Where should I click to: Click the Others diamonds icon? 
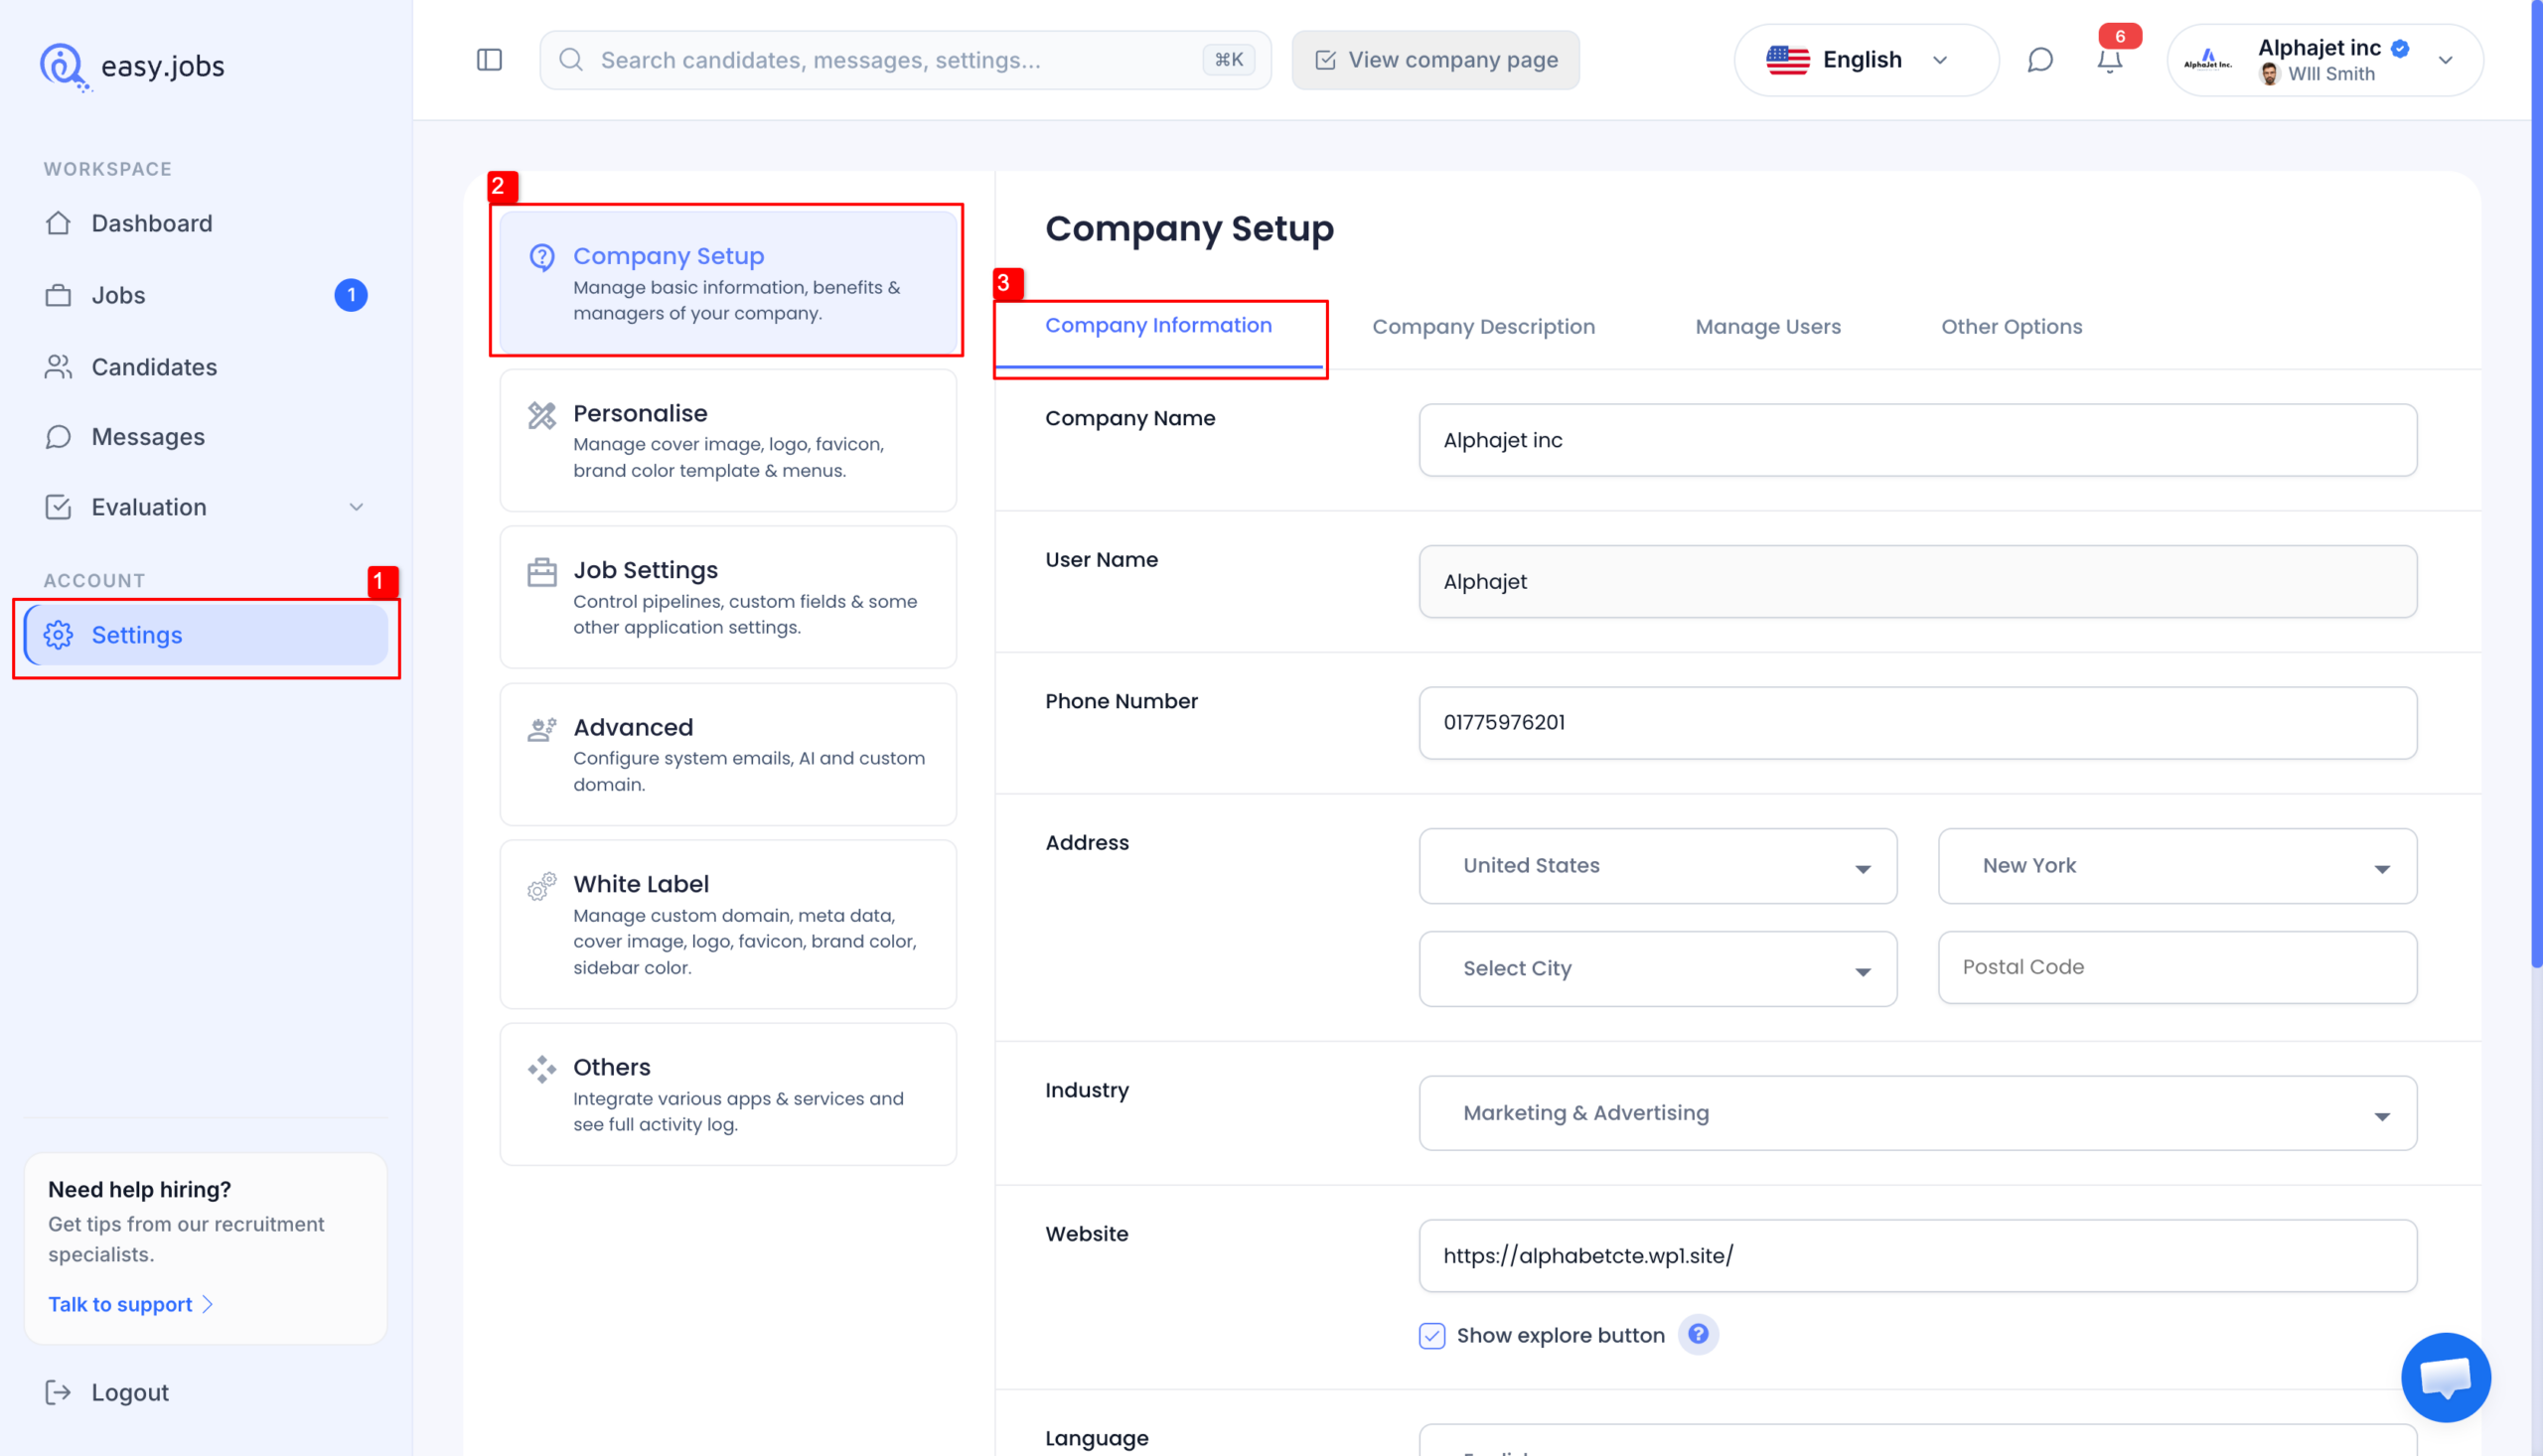pyautogui.click(x=542, y=1069)
